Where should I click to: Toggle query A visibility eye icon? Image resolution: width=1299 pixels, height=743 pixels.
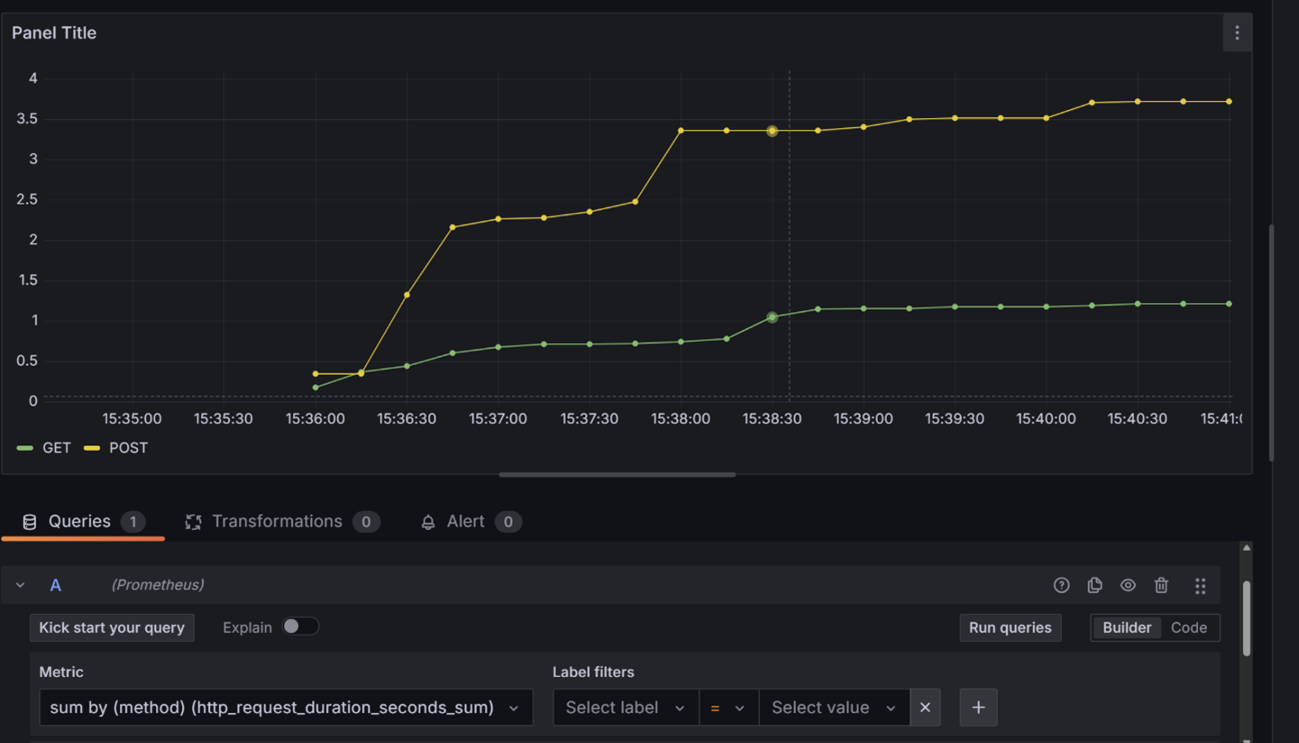(x=1128, y=585)
